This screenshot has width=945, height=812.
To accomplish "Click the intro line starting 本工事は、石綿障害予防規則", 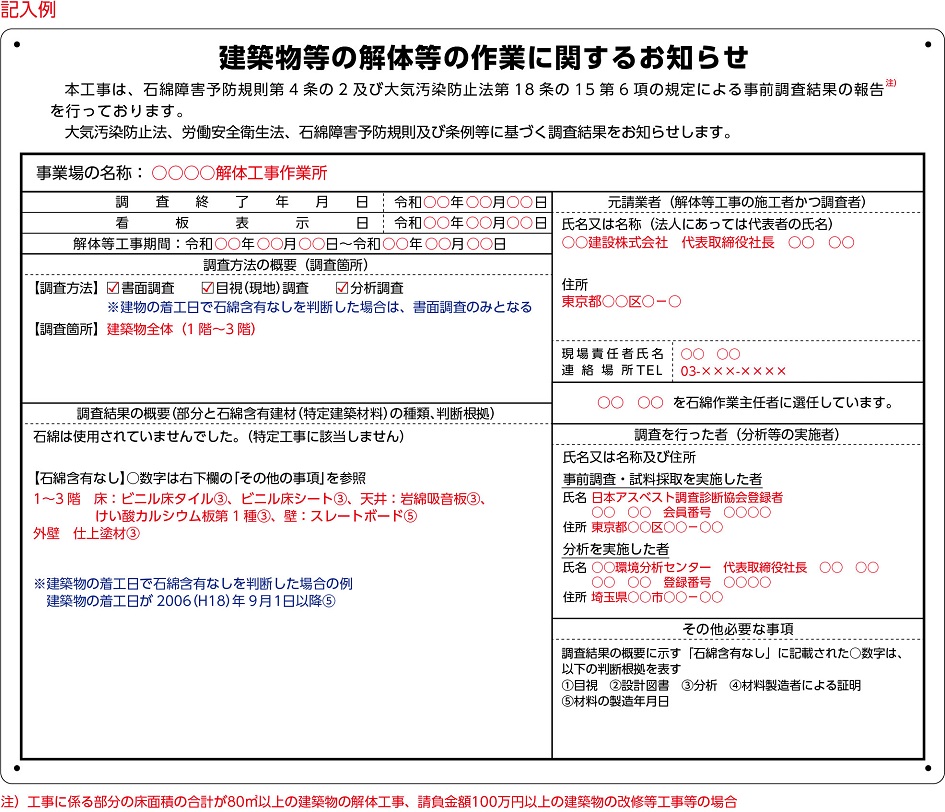I will tap(473, 90).
